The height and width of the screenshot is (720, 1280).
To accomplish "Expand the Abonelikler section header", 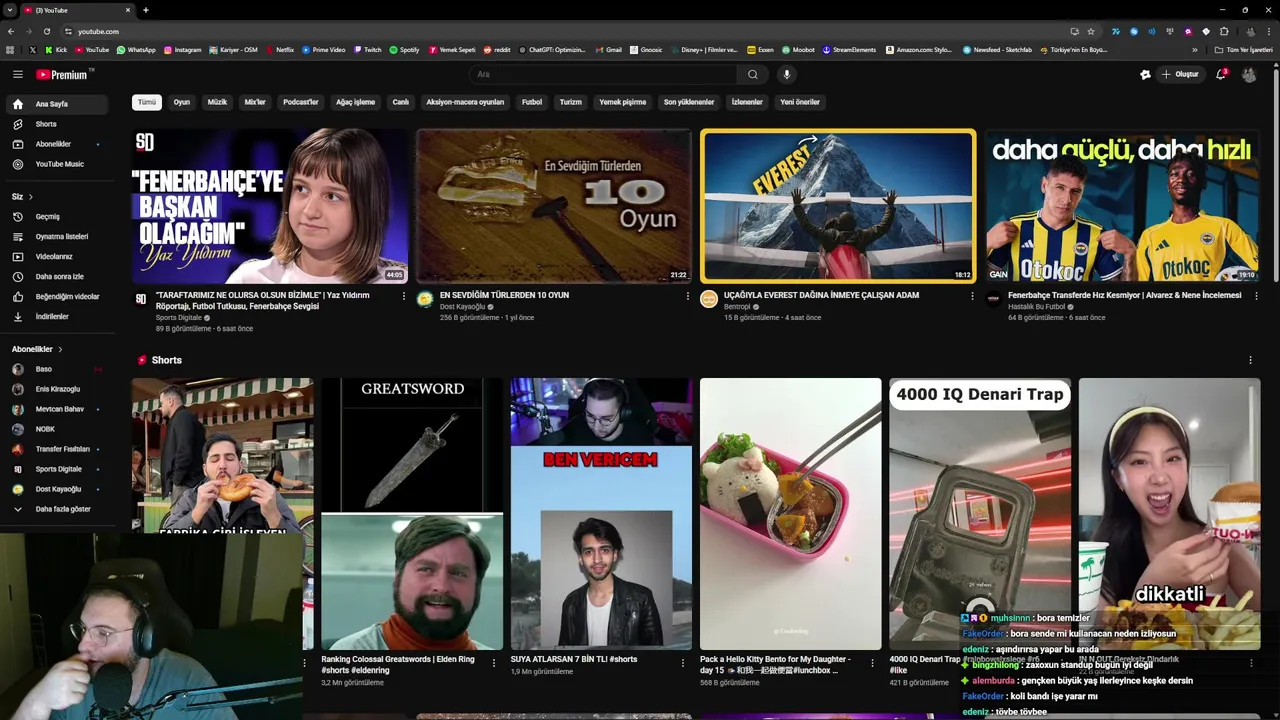I will point(37,349).
